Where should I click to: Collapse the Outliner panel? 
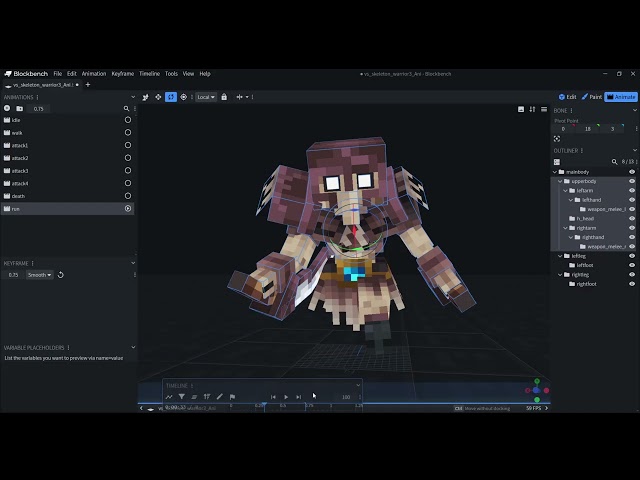[x=635, y=151]
